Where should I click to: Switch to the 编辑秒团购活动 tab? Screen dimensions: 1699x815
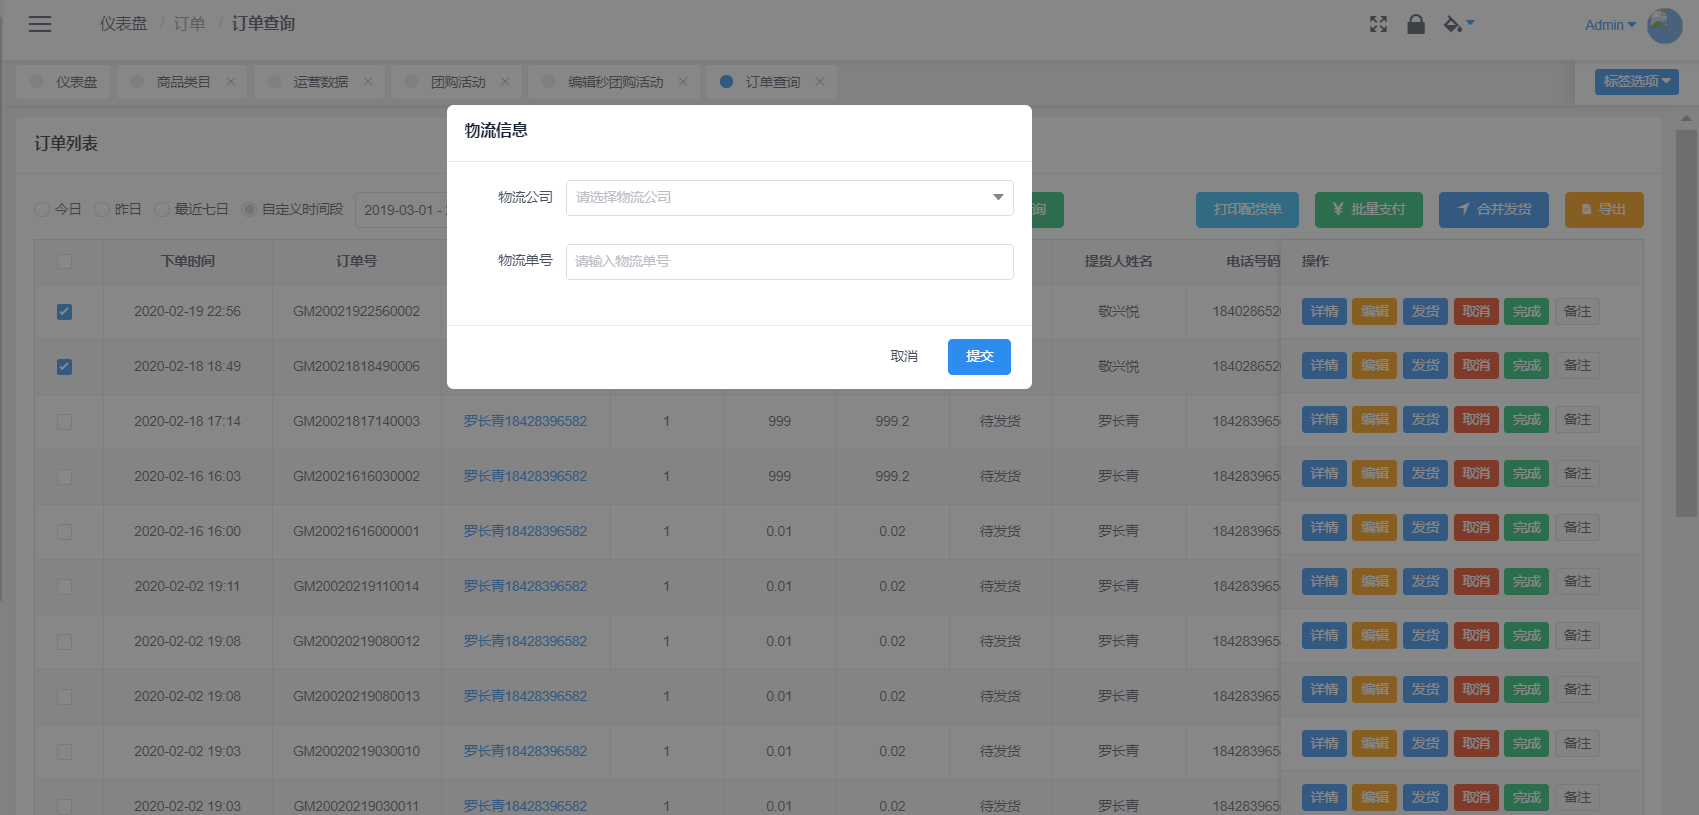click(x=615, y=82)
